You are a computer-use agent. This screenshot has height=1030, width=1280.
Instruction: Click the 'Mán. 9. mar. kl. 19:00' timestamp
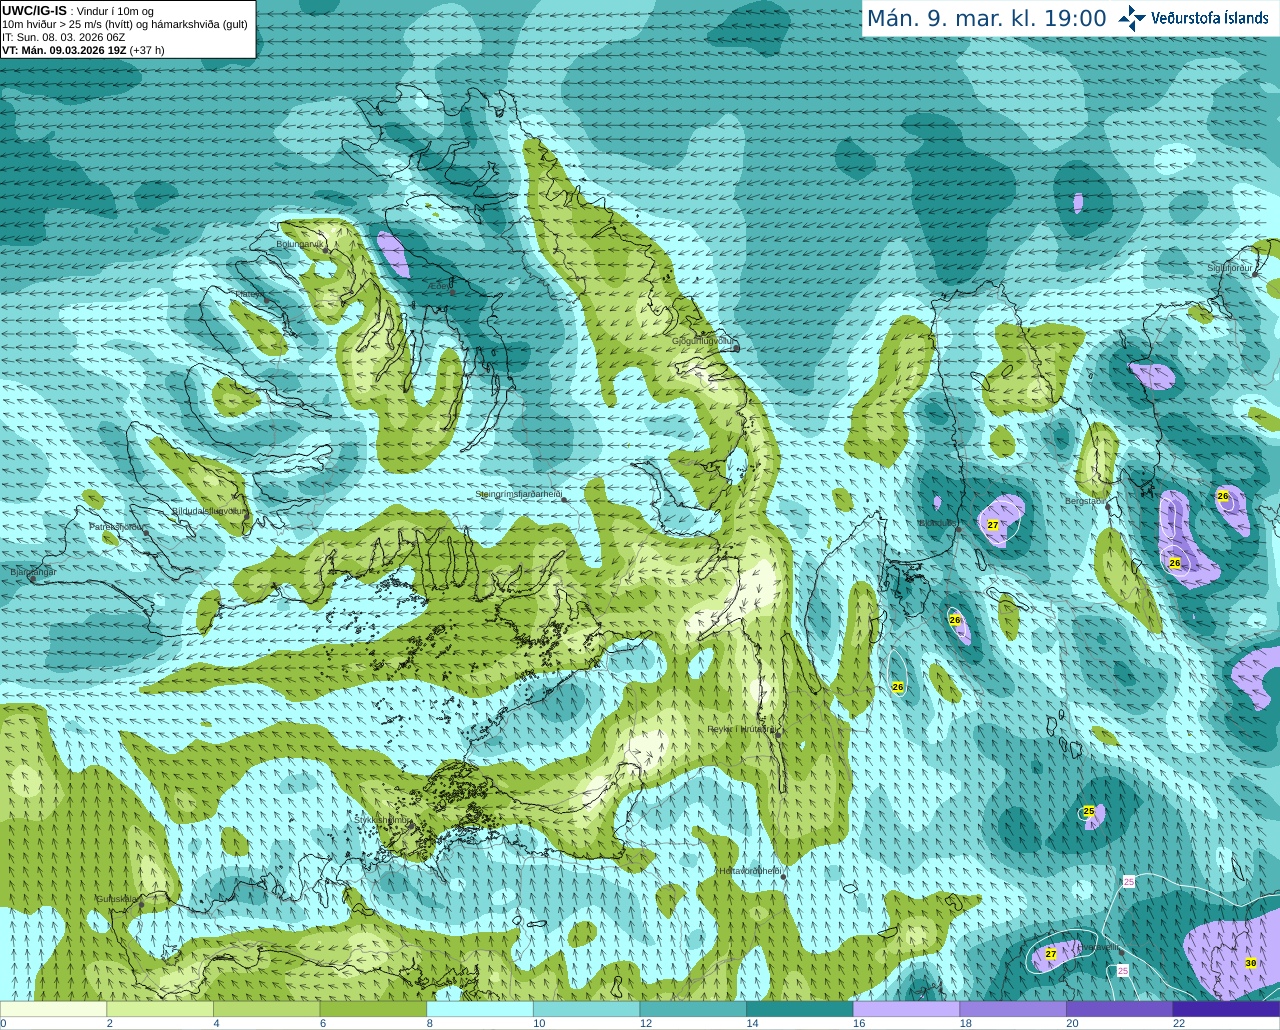tap(986, 19)
